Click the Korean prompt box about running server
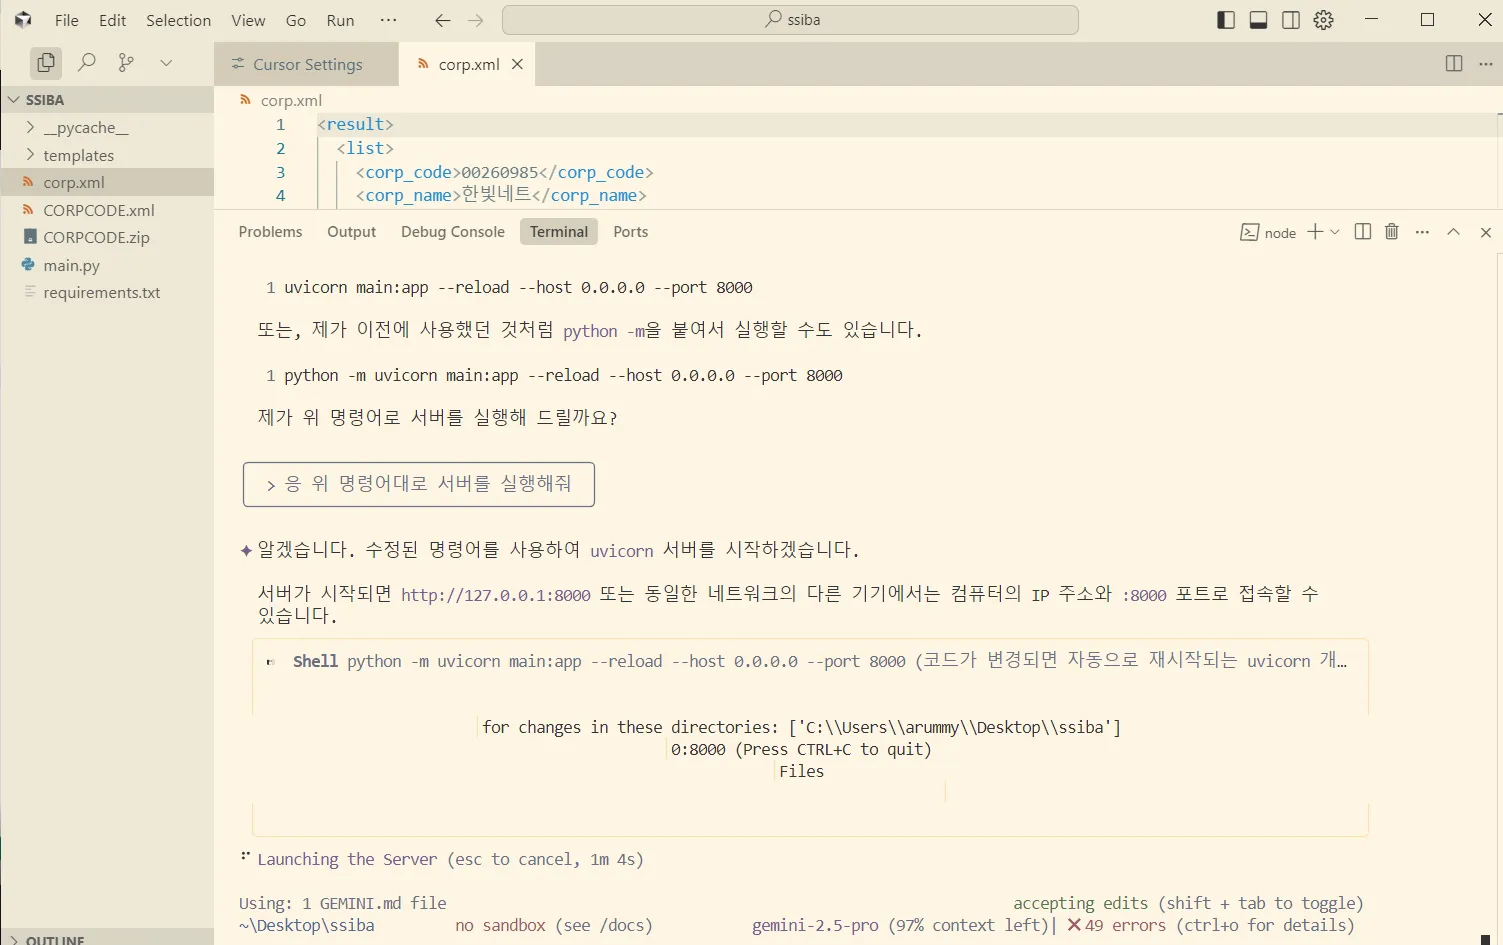Screen dimensions: 1503x945 pyautogui.click(x=419, y=484)
